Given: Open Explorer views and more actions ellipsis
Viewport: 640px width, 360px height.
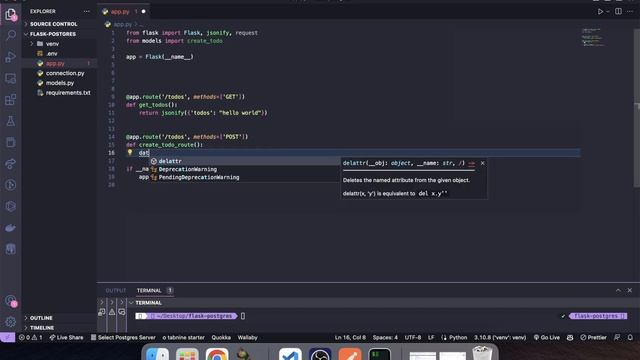Looking at the screenshot, I should pos(87,11).
